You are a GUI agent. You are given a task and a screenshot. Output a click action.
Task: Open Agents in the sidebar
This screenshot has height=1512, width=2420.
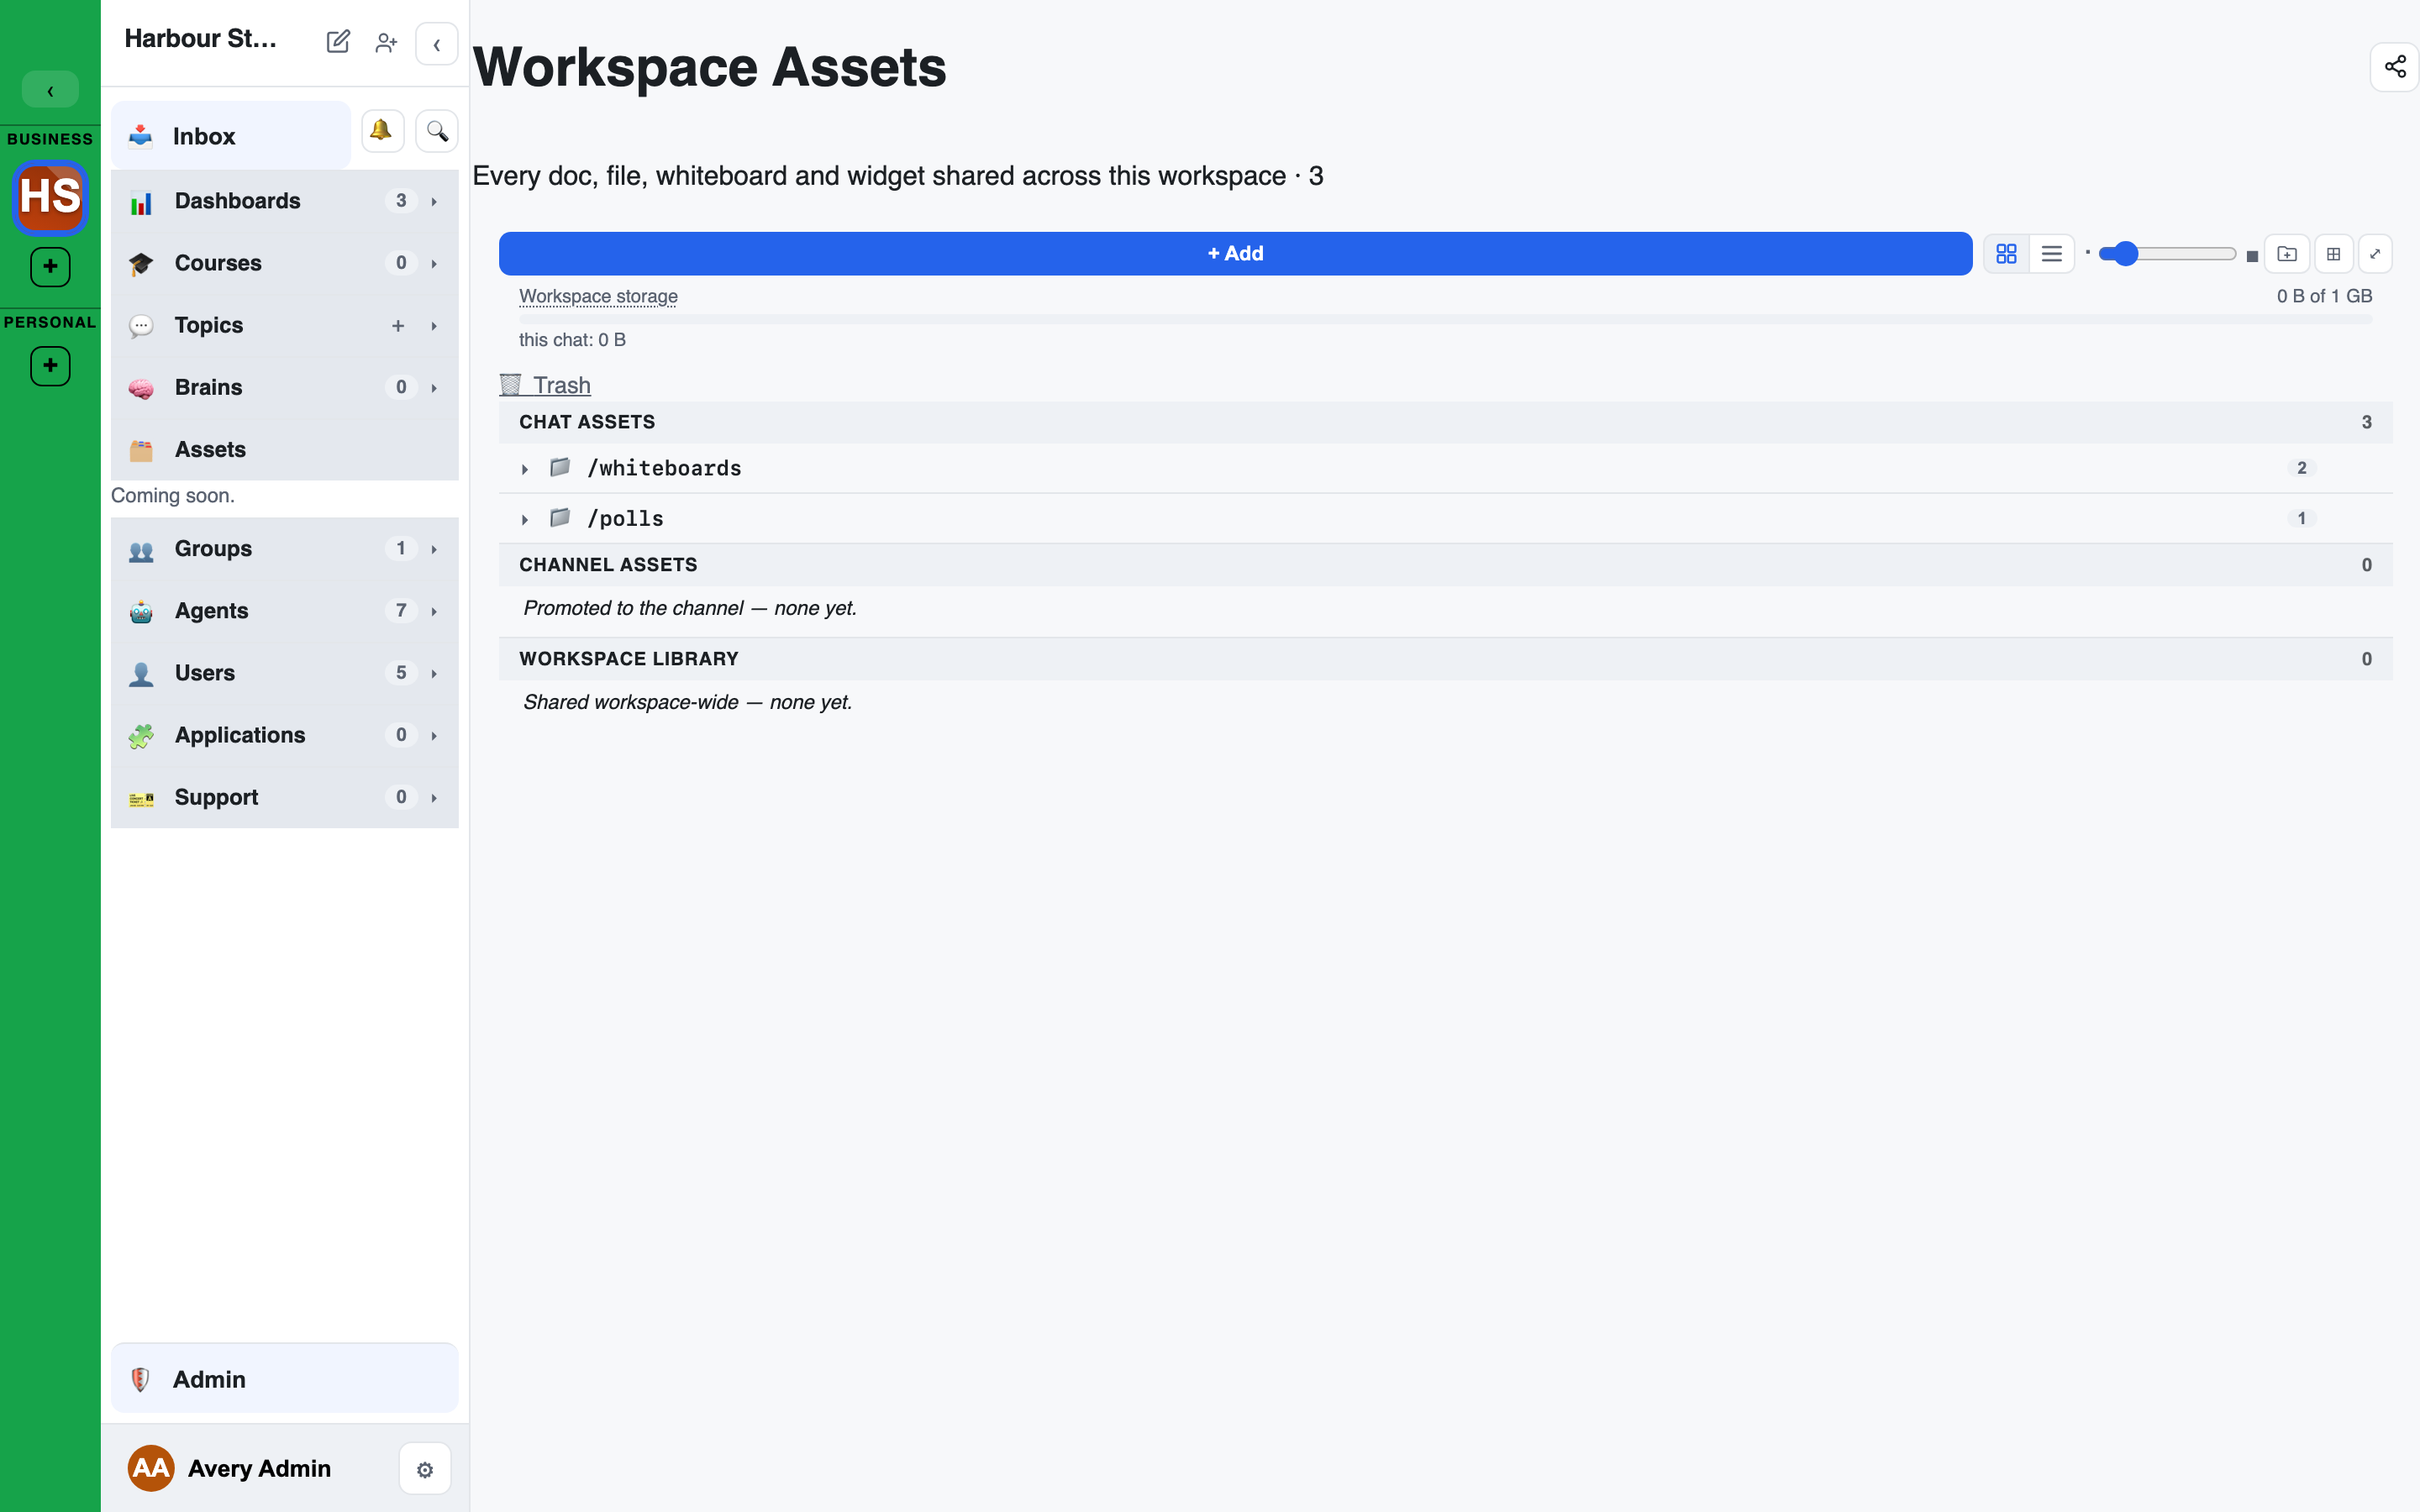285,610
